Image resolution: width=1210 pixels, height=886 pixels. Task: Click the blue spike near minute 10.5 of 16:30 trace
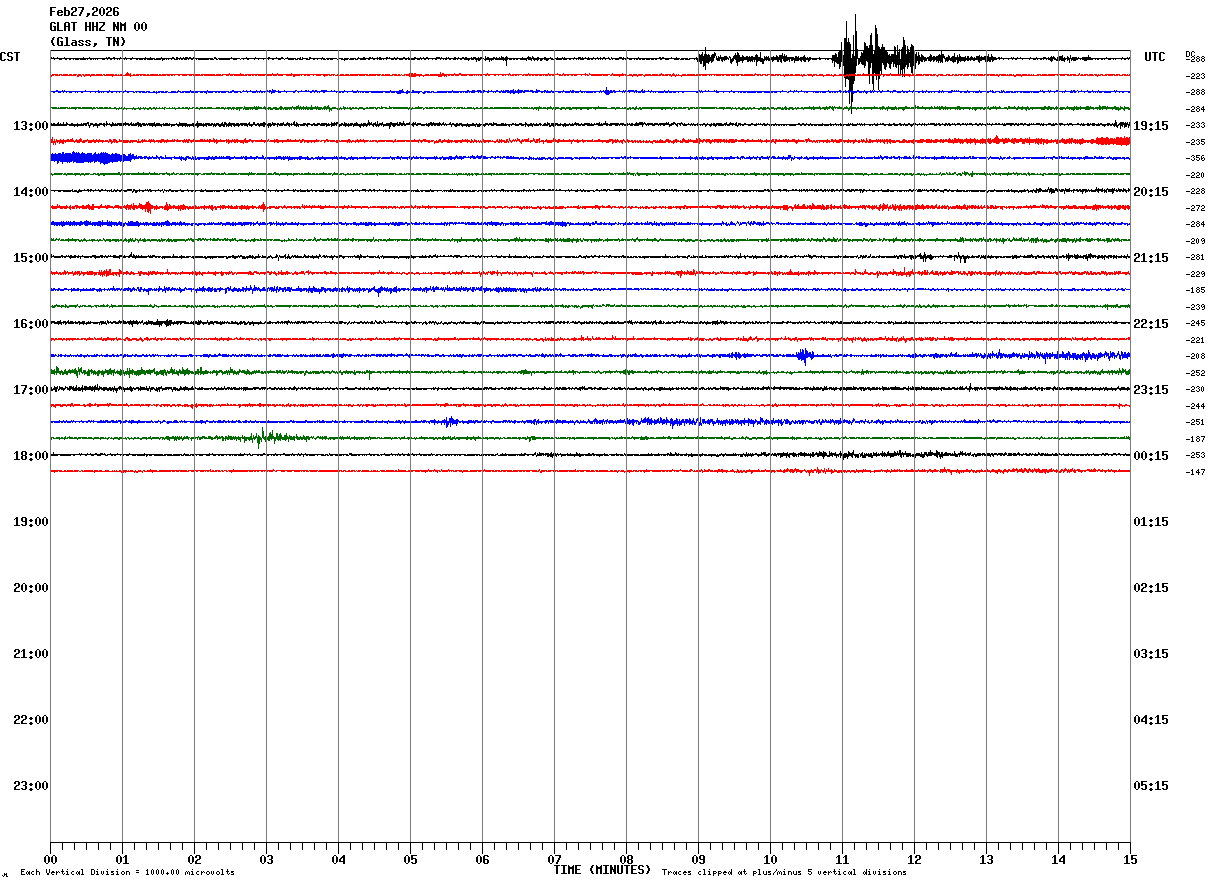[x=805, y=355]
